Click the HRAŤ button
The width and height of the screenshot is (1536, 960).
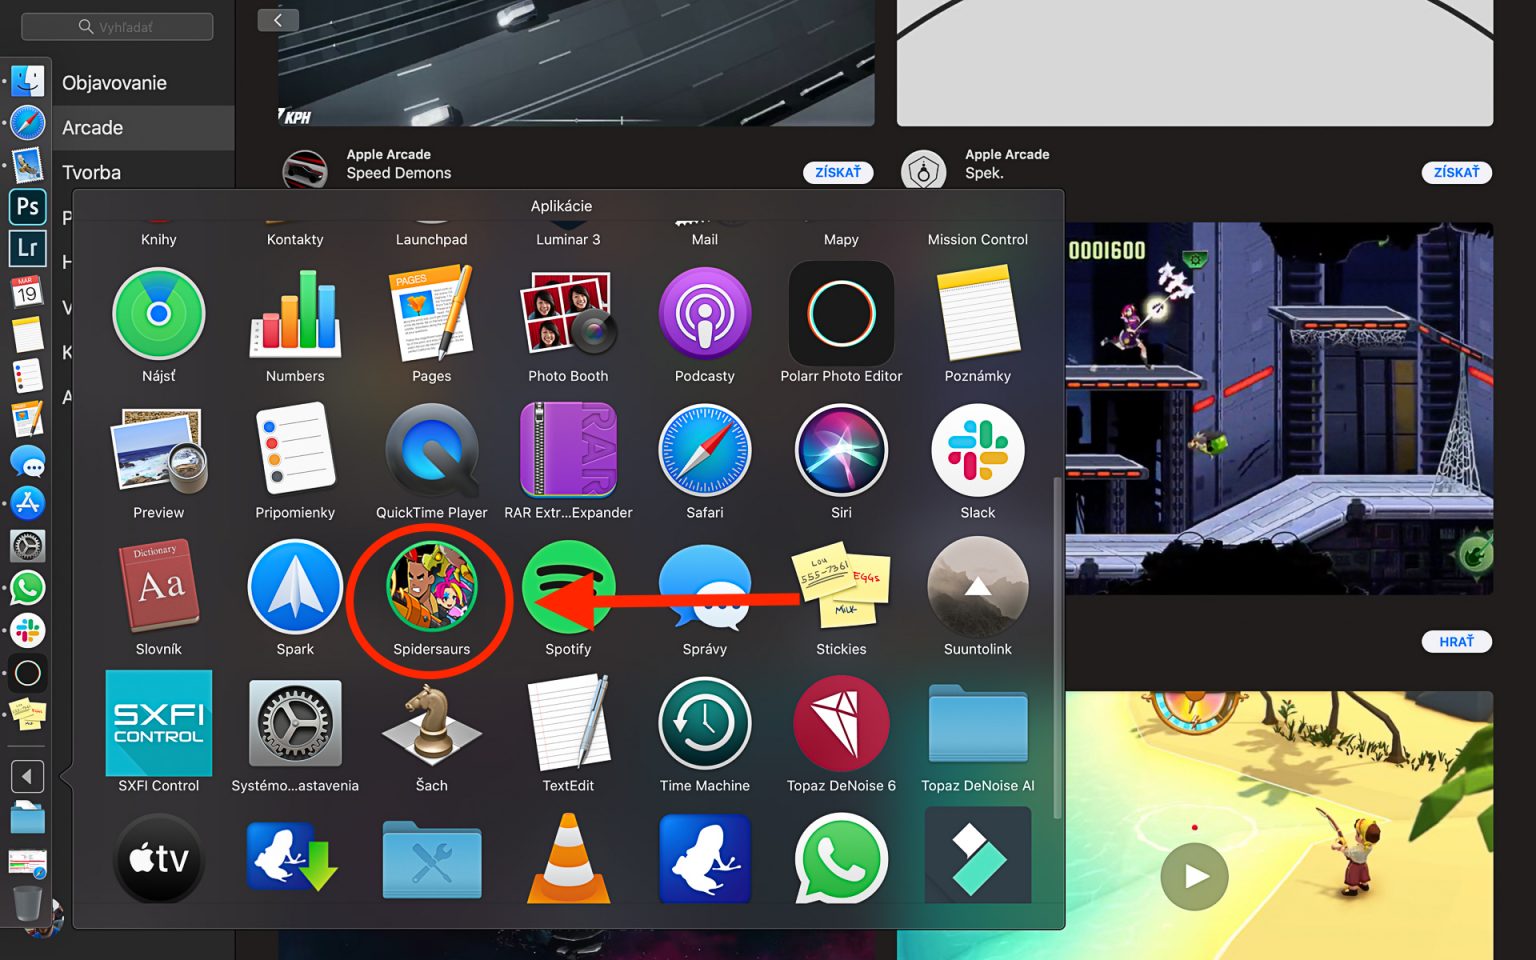point(1456,641)
